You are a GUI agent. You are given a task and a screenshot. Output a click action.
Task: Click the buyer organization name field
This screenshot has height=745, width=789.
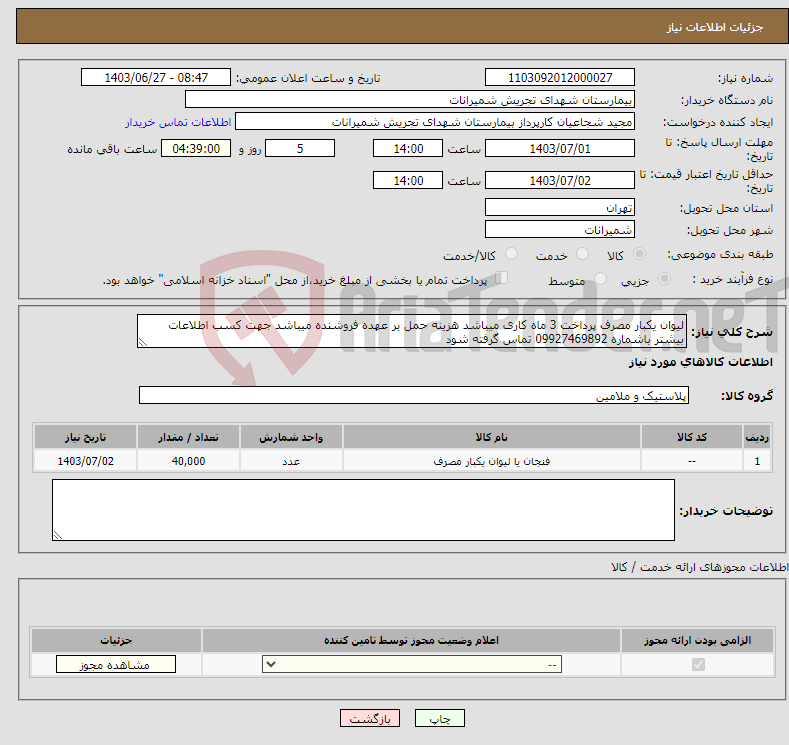tap(410, 100)
